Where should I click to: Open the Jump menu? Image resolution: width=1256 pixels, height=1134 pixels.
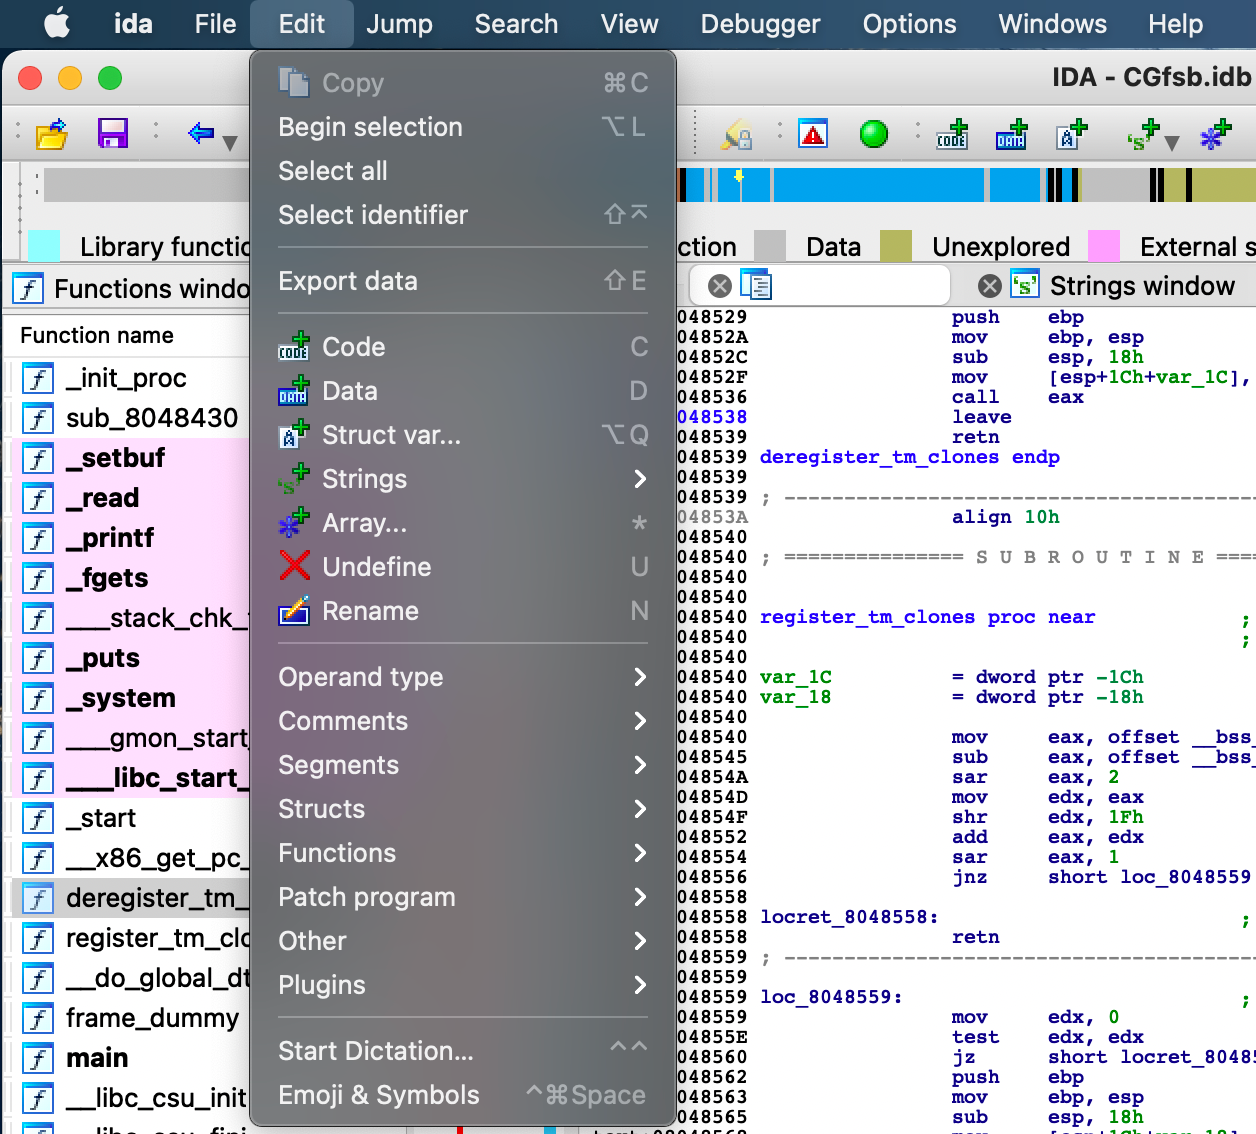click(x=399, y=24)
